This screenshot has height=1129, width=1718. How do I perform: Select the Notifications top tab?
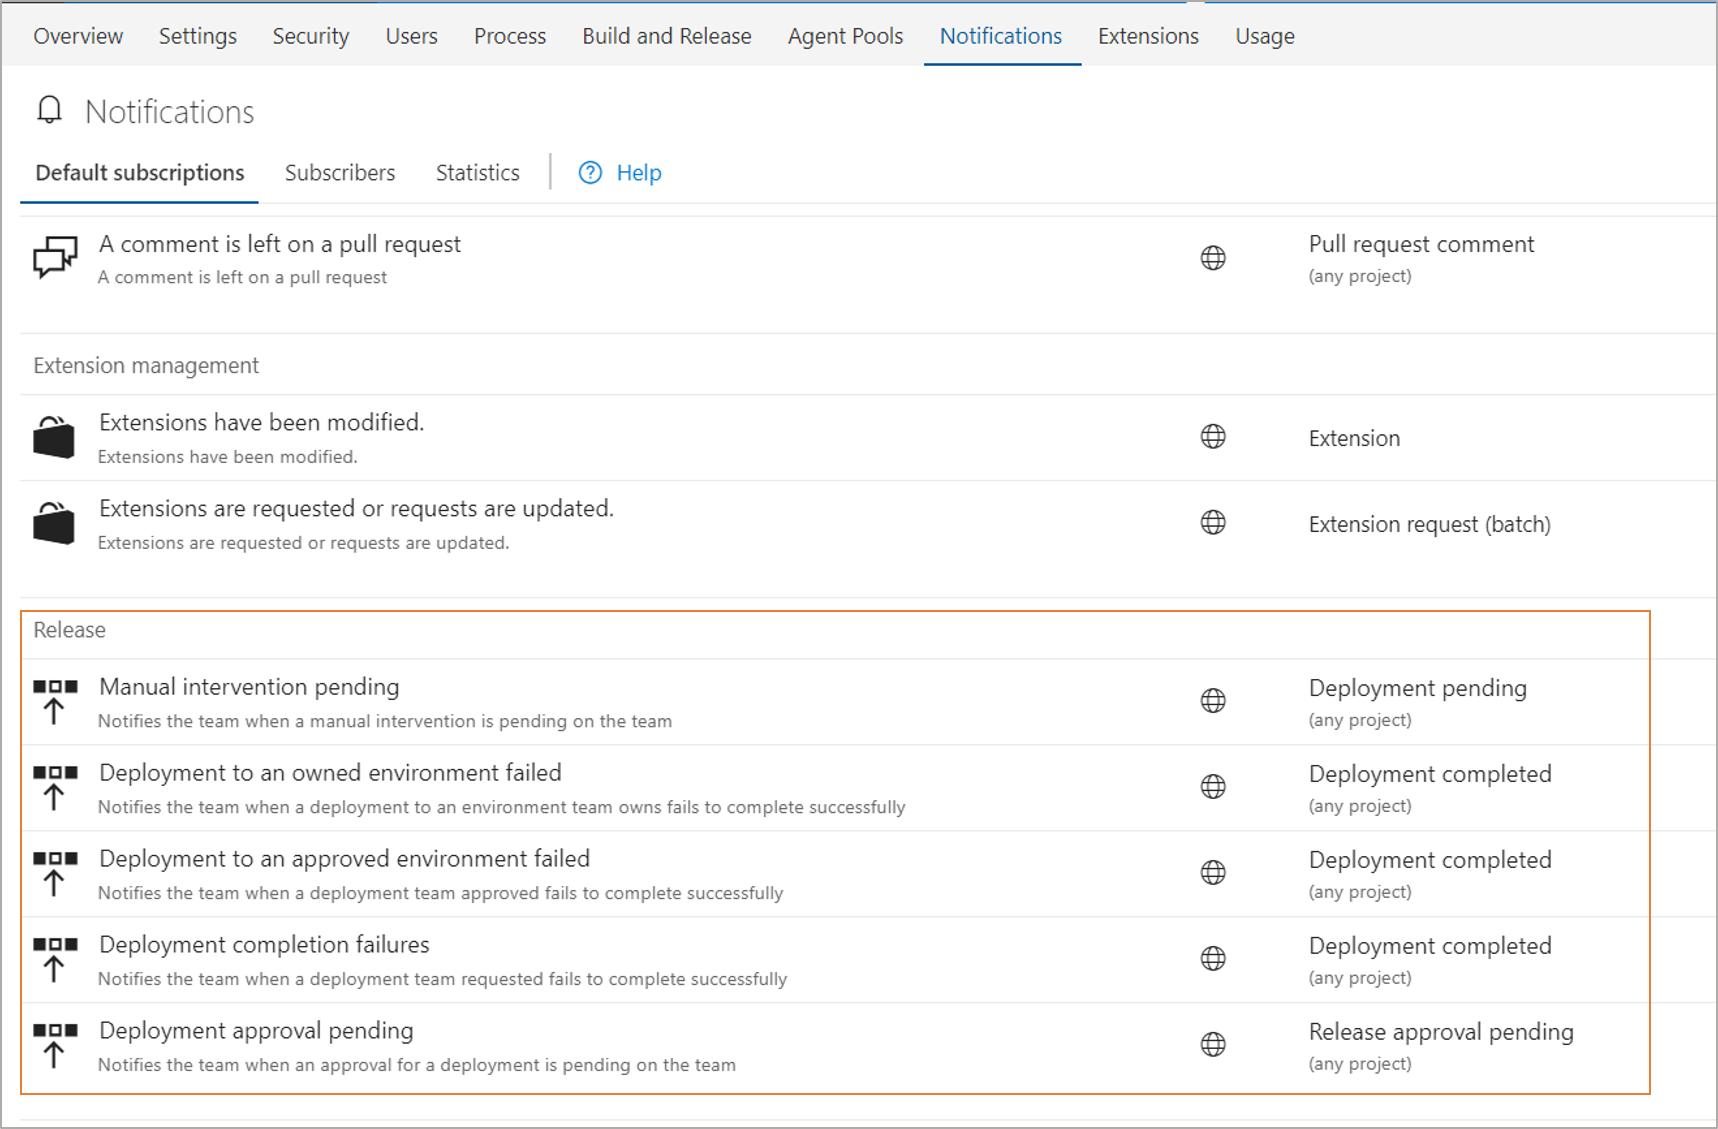point(1001,36)
